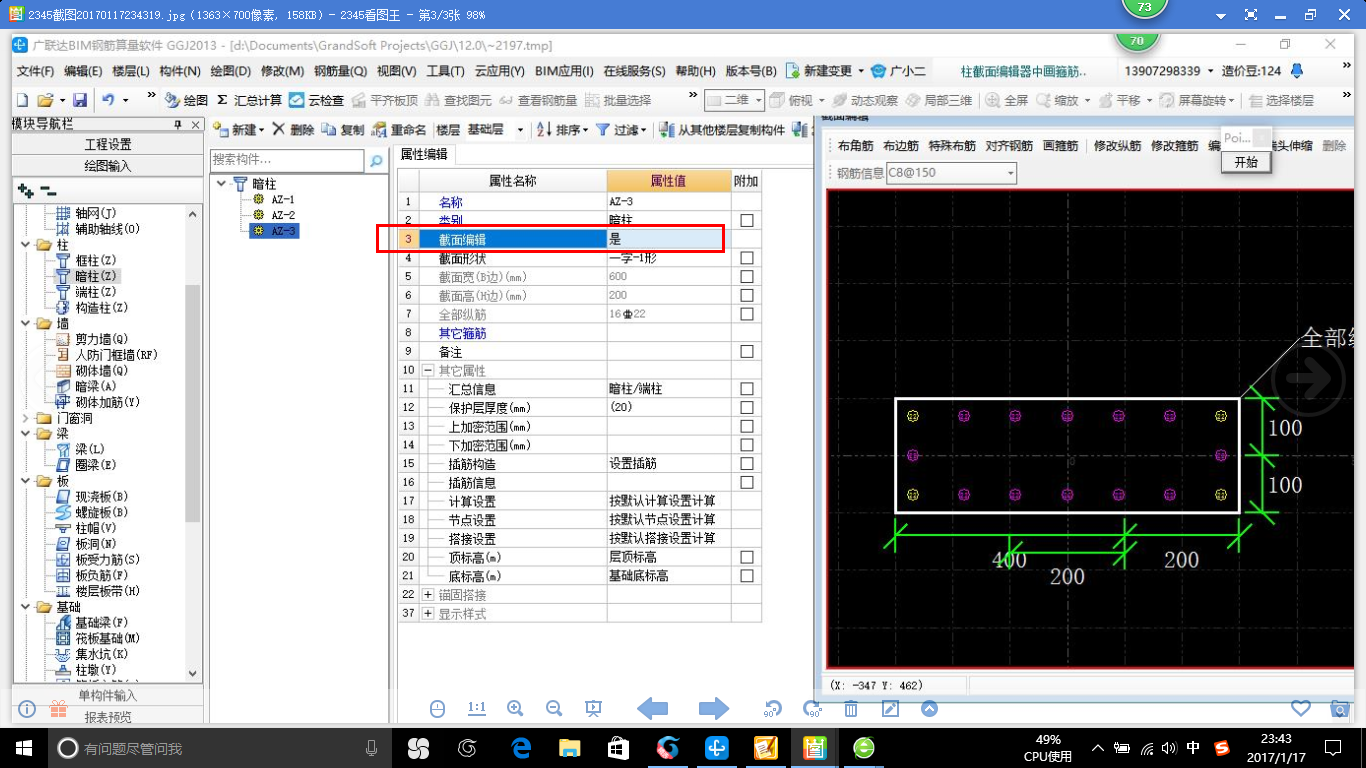The height and width of the screenshot is (768, 1366).
Task: Click the 搜索构件 search input field
Action: [288, 160]
